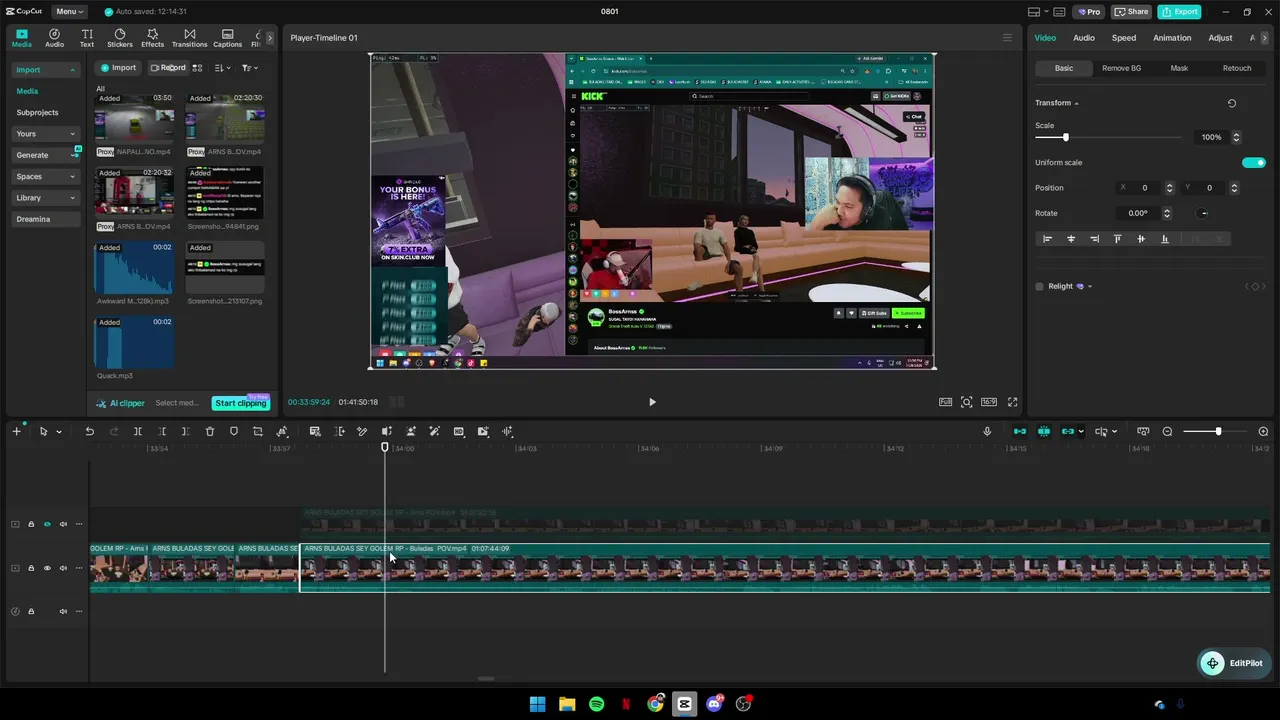1280x720 pixels.
Task: Open the Menu dropdown
Action: pyautogui.click(x=68, y=12)
